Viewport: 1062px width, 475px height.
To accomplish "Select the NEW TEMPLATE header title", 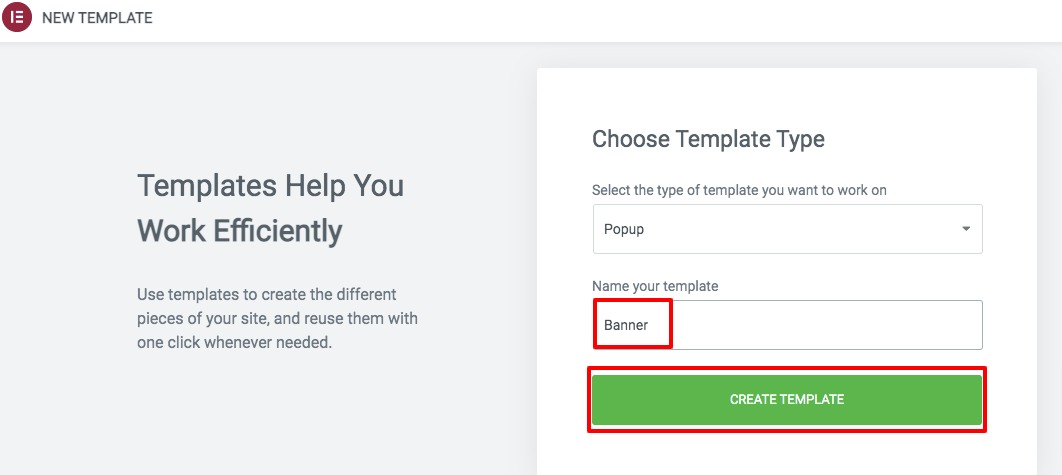I will 97,18.
